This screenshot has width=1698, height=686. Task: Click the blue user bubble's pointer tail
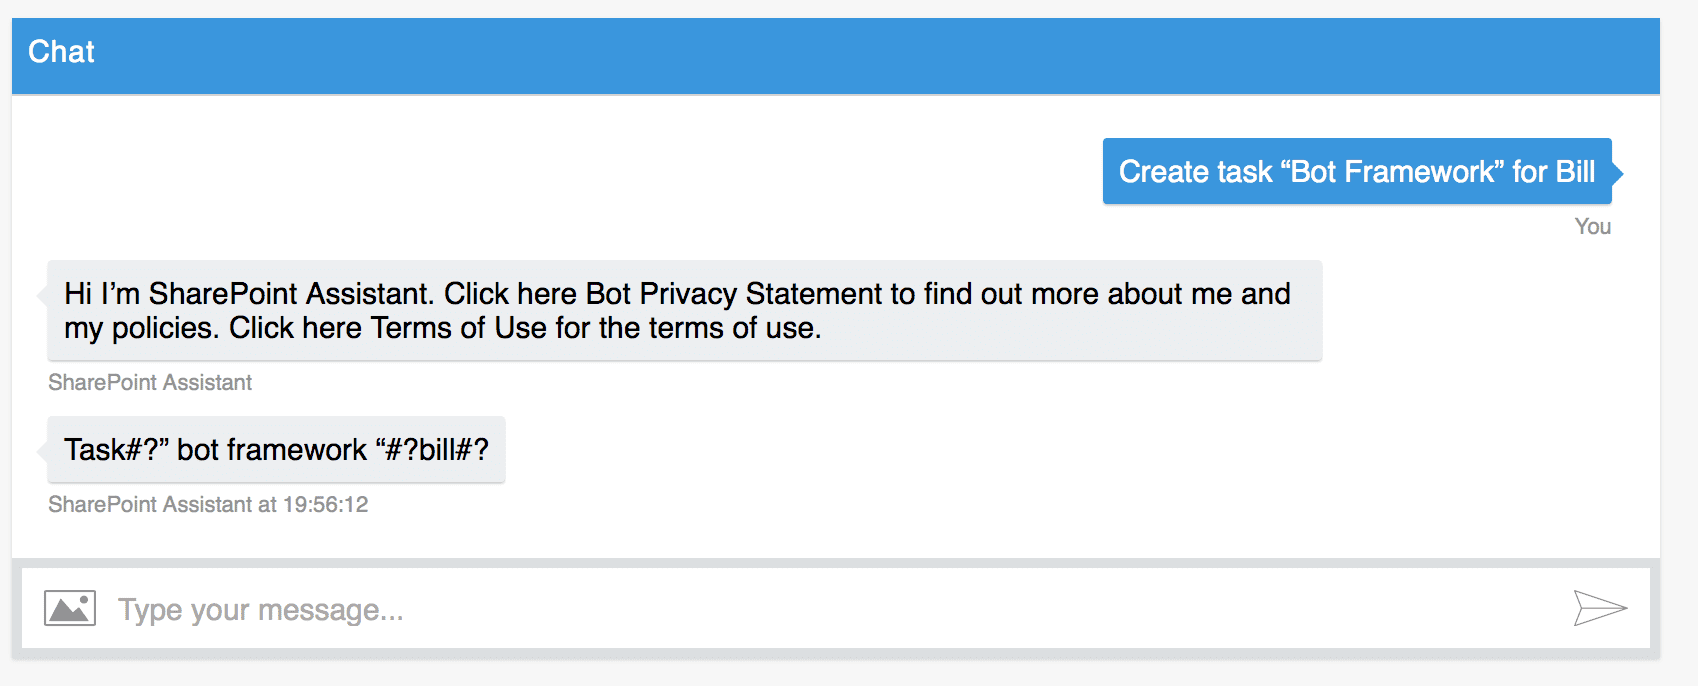tap(1617, 173)
